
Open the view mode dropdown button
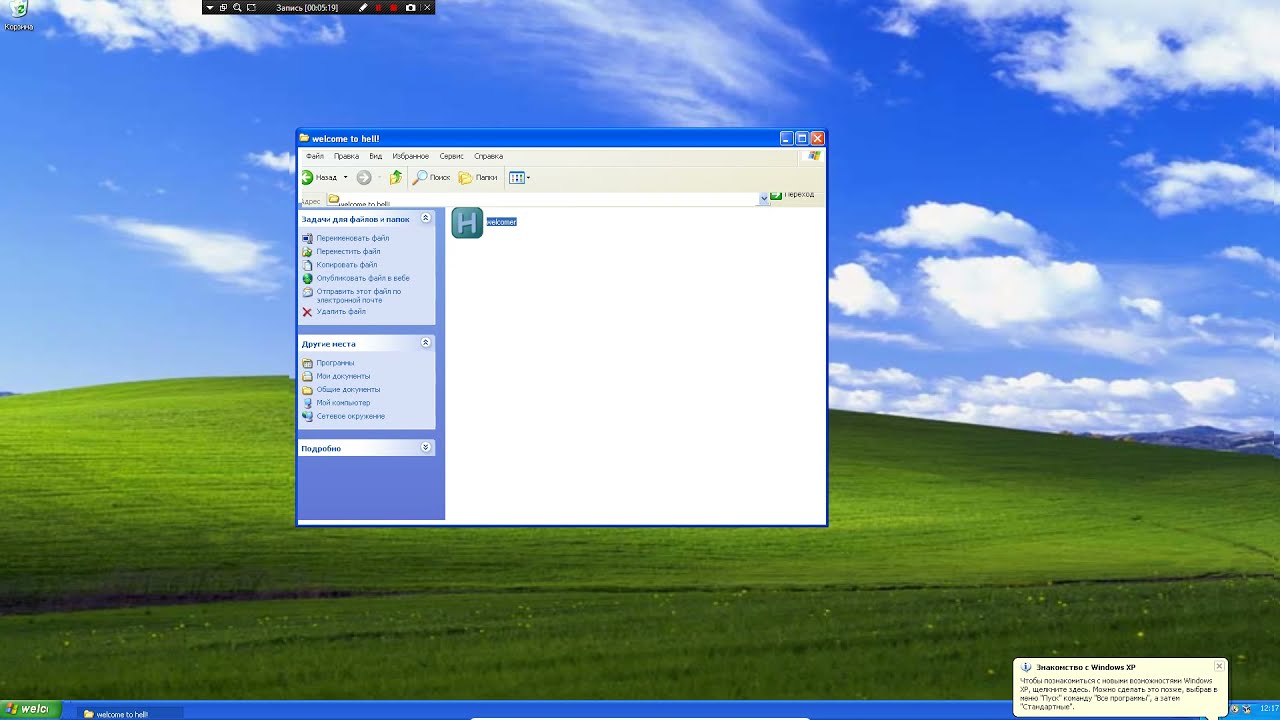[519, 177]
